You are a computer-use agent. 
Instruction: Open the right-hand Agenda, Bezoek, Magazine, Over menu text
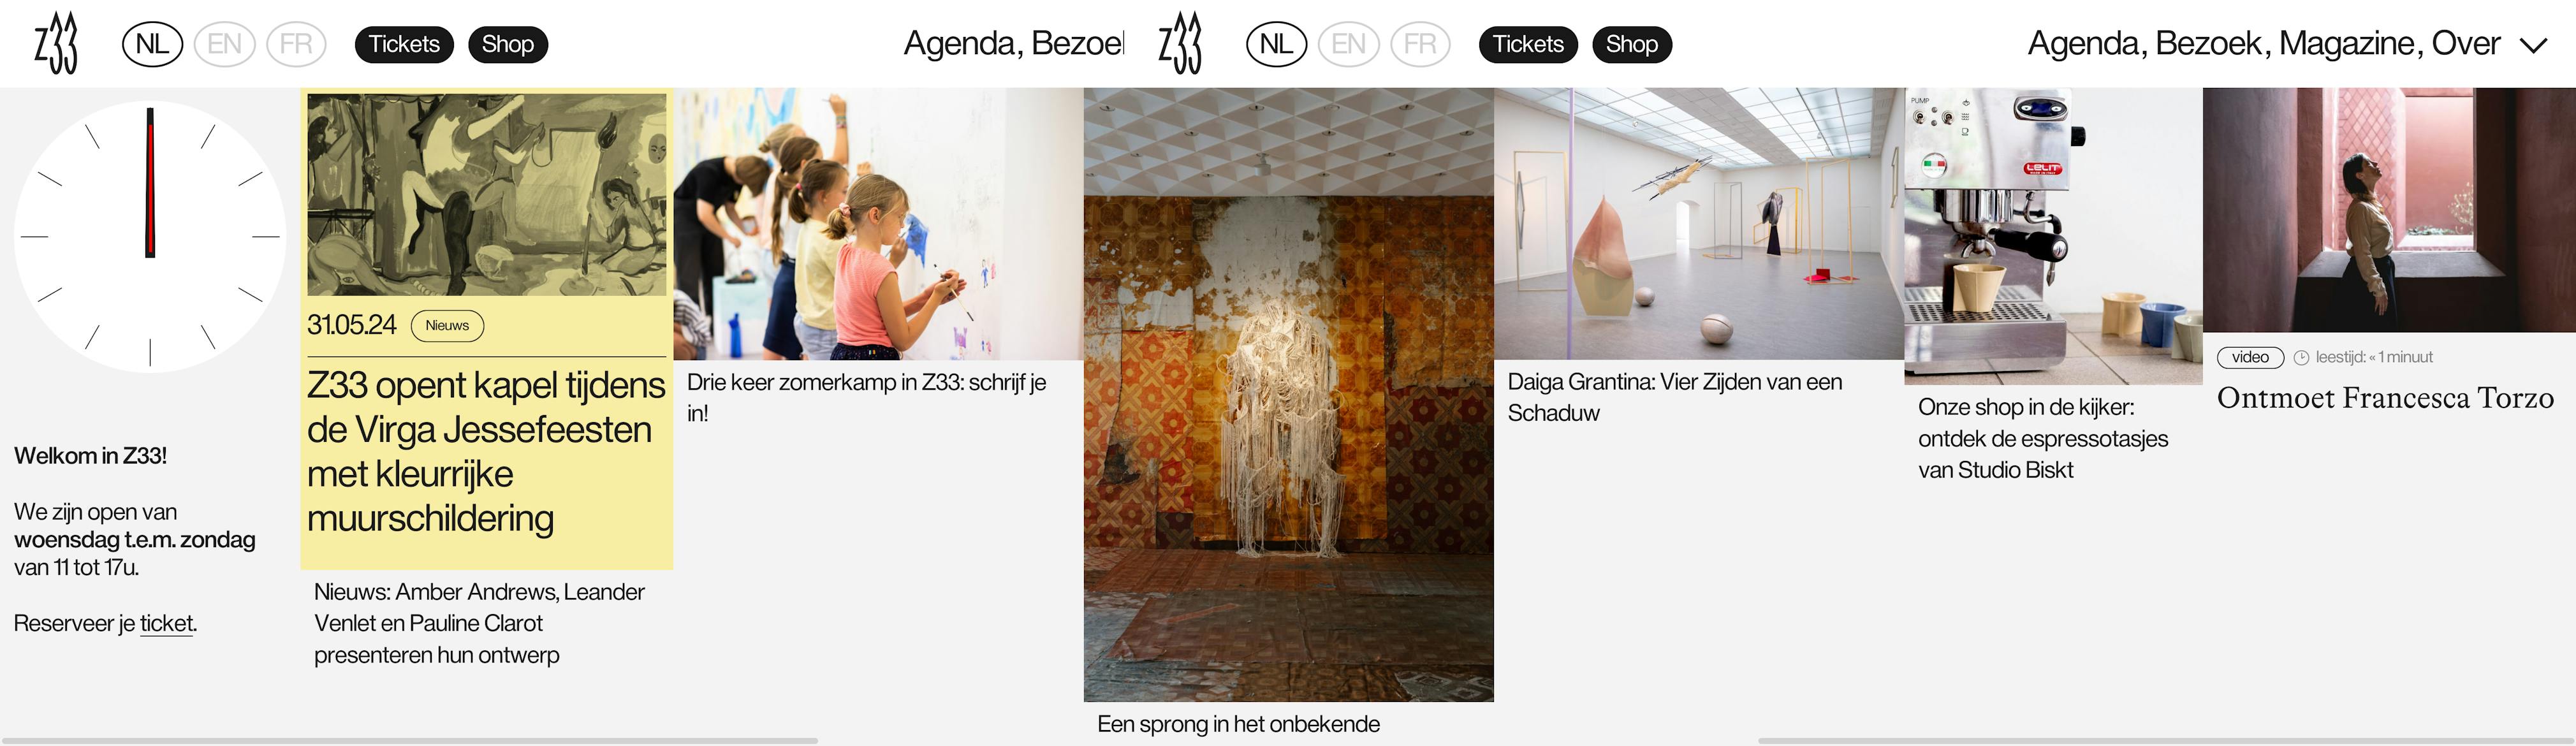pos(2264,43)
